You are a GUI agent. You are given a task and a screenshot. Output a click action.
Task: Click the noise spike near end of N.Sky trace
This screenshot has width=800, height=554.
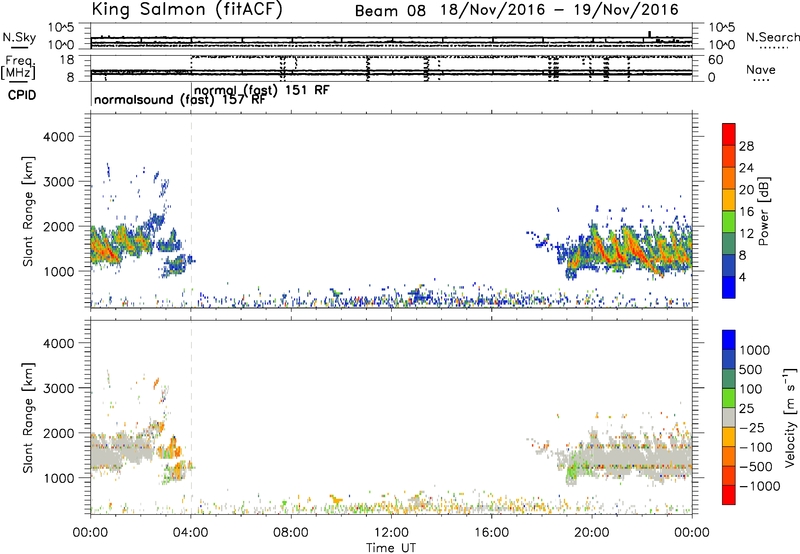pyautogui.click(x=649, y=34)
